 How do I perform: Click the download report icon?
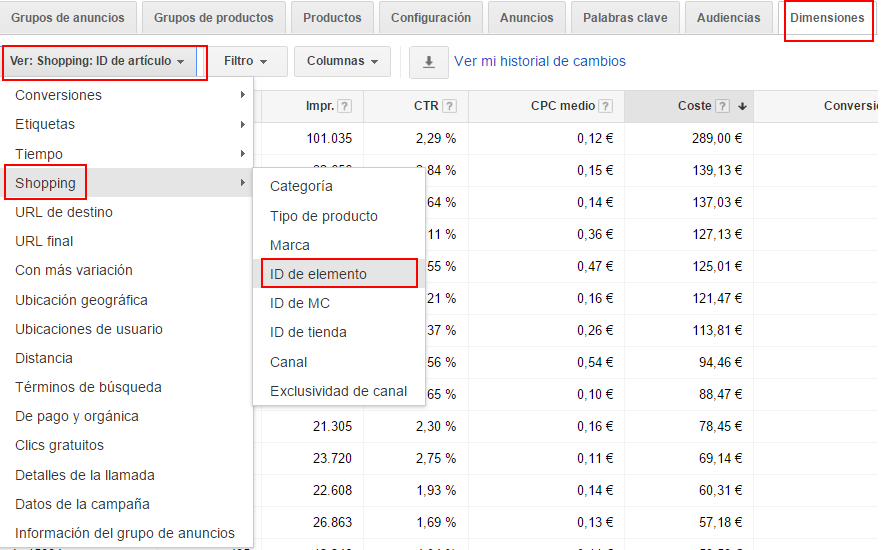[x=428, y=62]
